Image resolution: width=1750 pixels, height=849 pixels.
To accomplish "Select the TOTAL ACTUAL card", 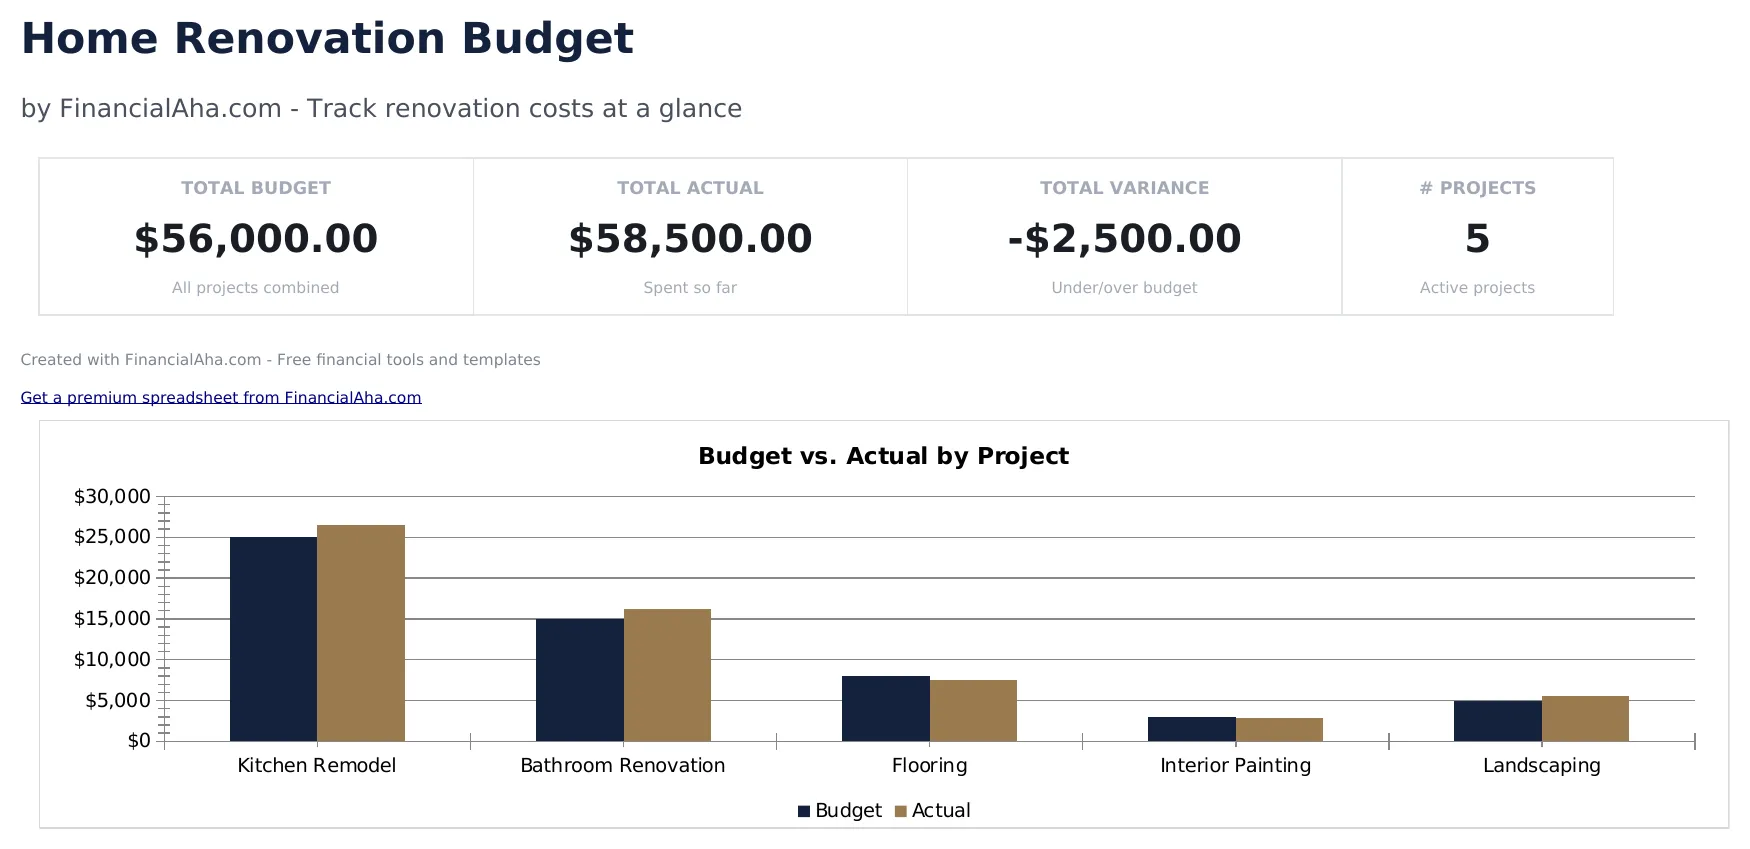I will (689, 236).
